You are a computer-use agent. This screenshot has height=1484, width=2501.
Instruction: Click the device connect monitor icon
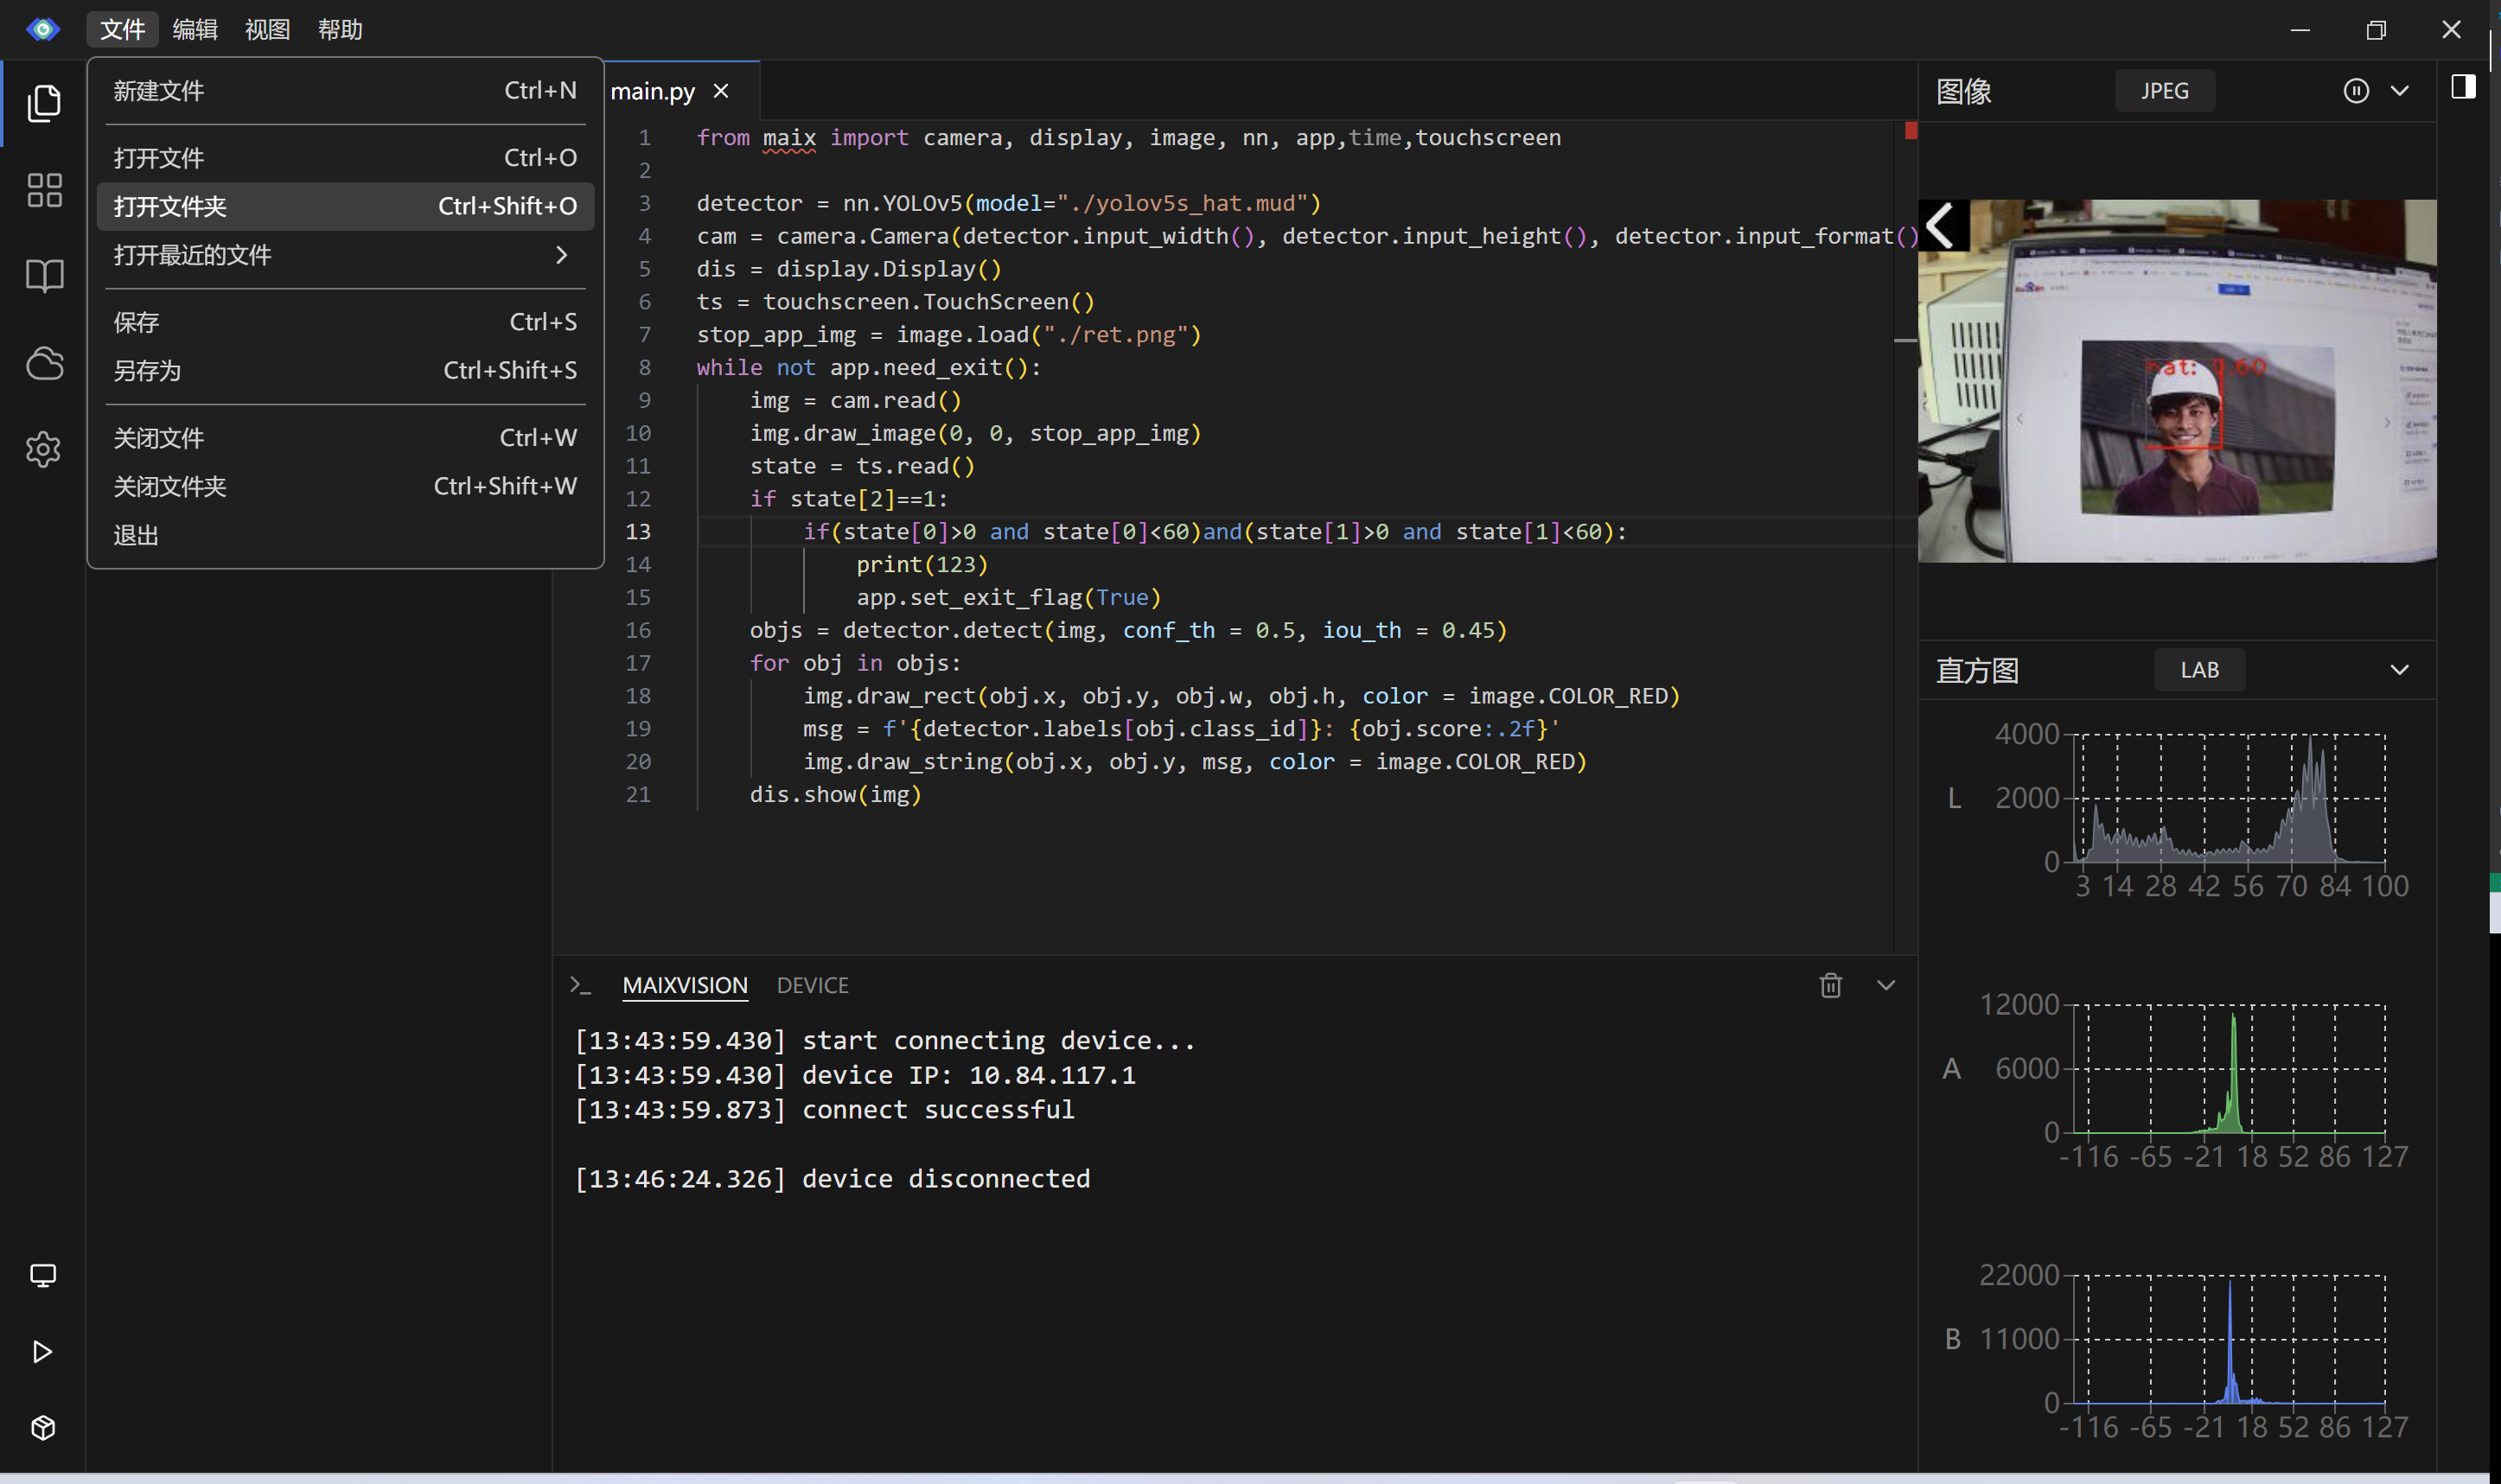click(x=43, y=1275)
